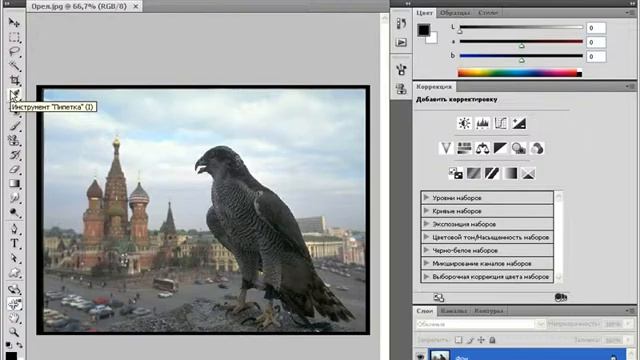Add a Threshold adjustment
This screenshot has height=360, width=640.
(x=492, y=173)
